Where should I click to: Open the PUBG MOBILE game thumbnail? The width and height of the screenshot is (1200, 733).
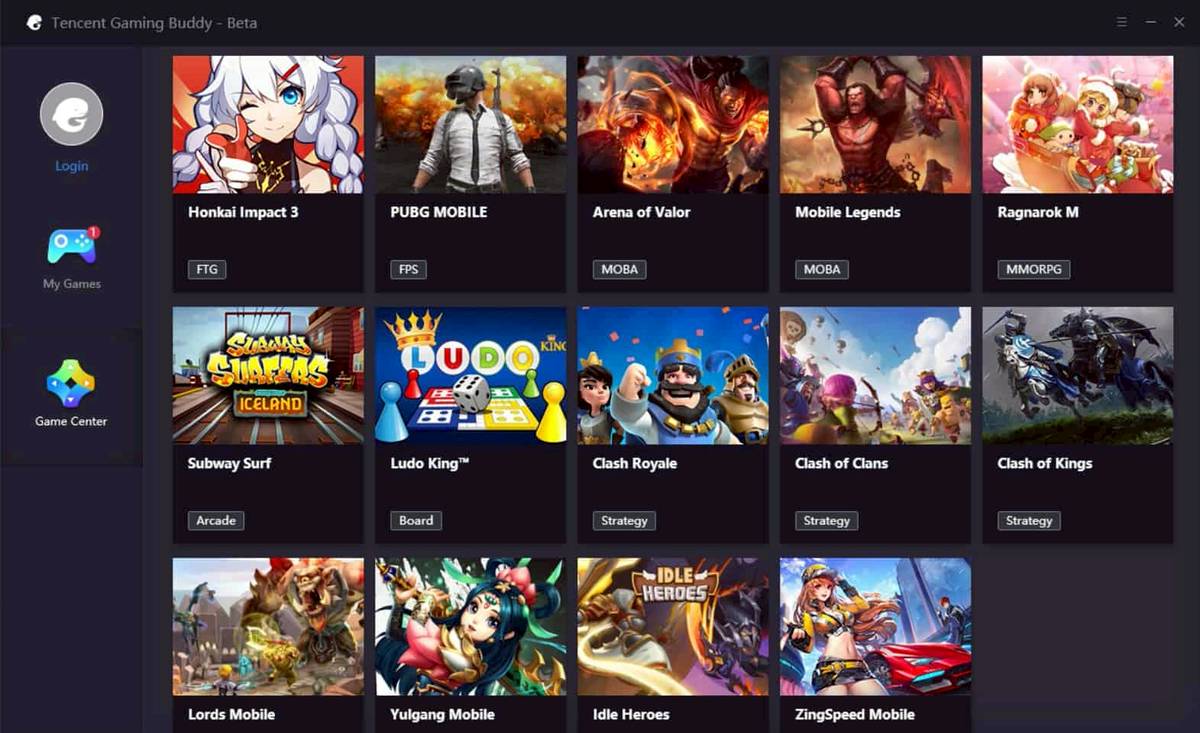click(x=470, y=124)
